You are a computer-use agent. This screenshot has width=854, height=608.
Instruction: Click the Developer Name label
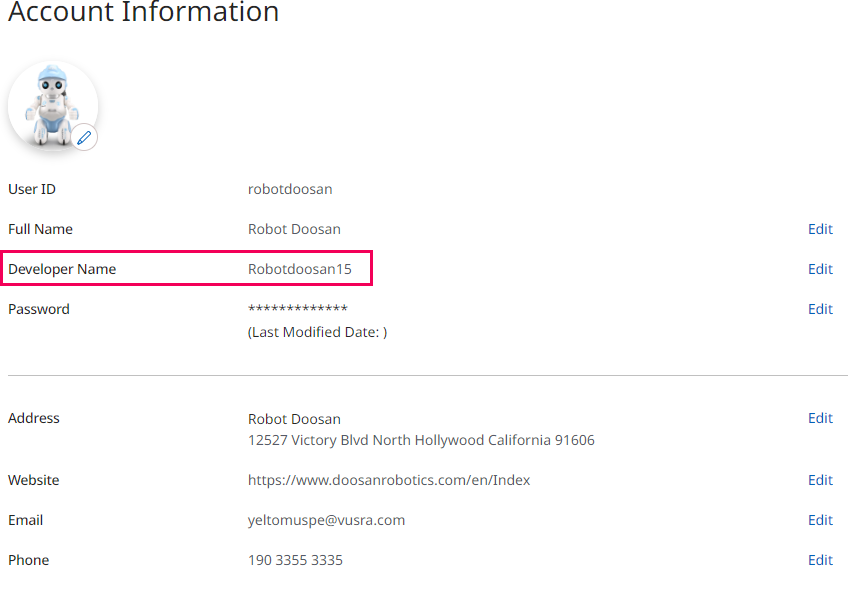coord(62,269)
